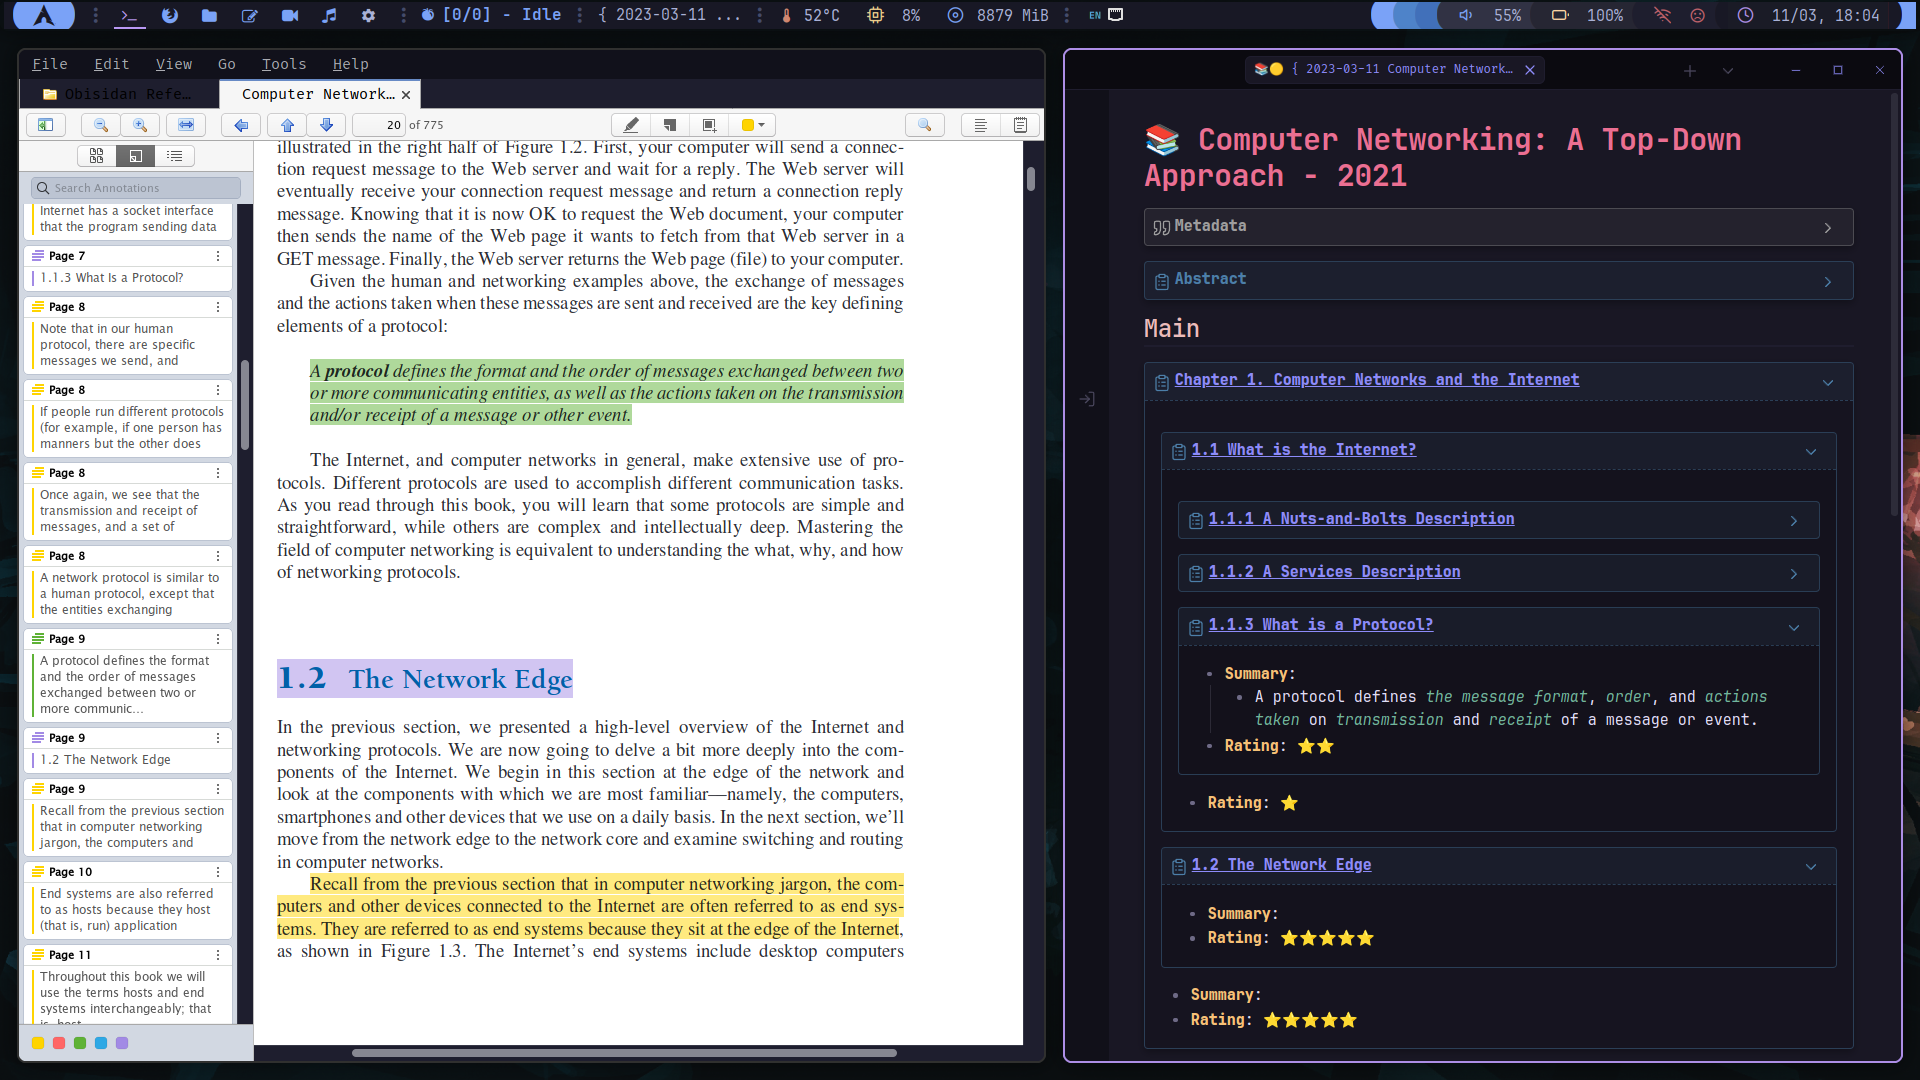This screenshot has width=1920, height=1080.
Task: Pick the red color dot filter
Action: (x=59, y=1043)
